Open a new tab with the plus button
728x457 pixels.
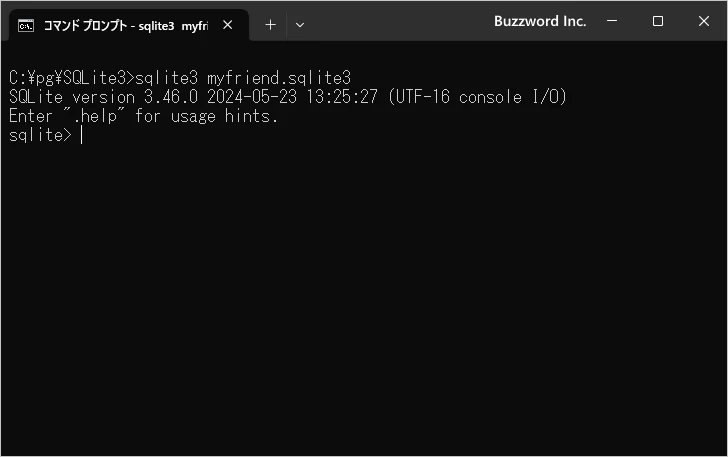coord(270,25)
